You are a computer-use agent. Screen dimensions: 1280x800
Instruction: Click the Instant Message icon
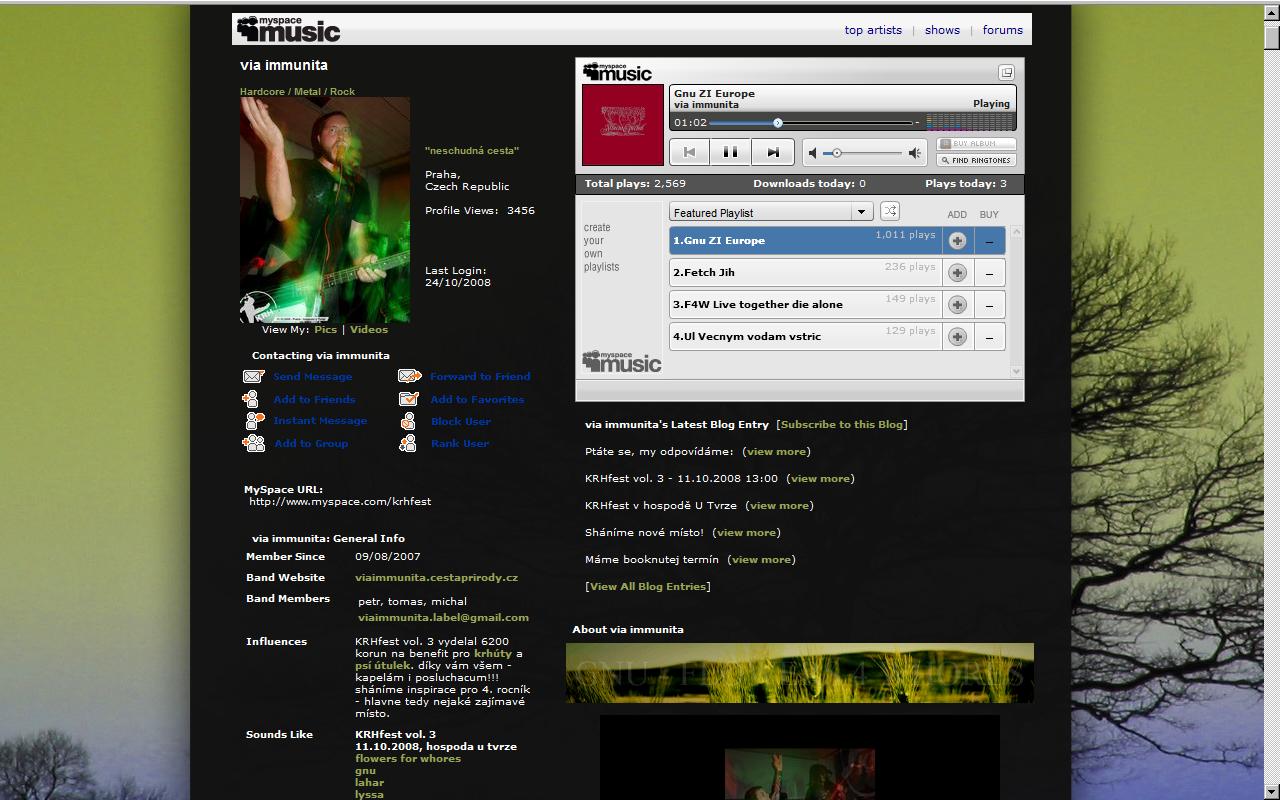click(x=254, y=421)
